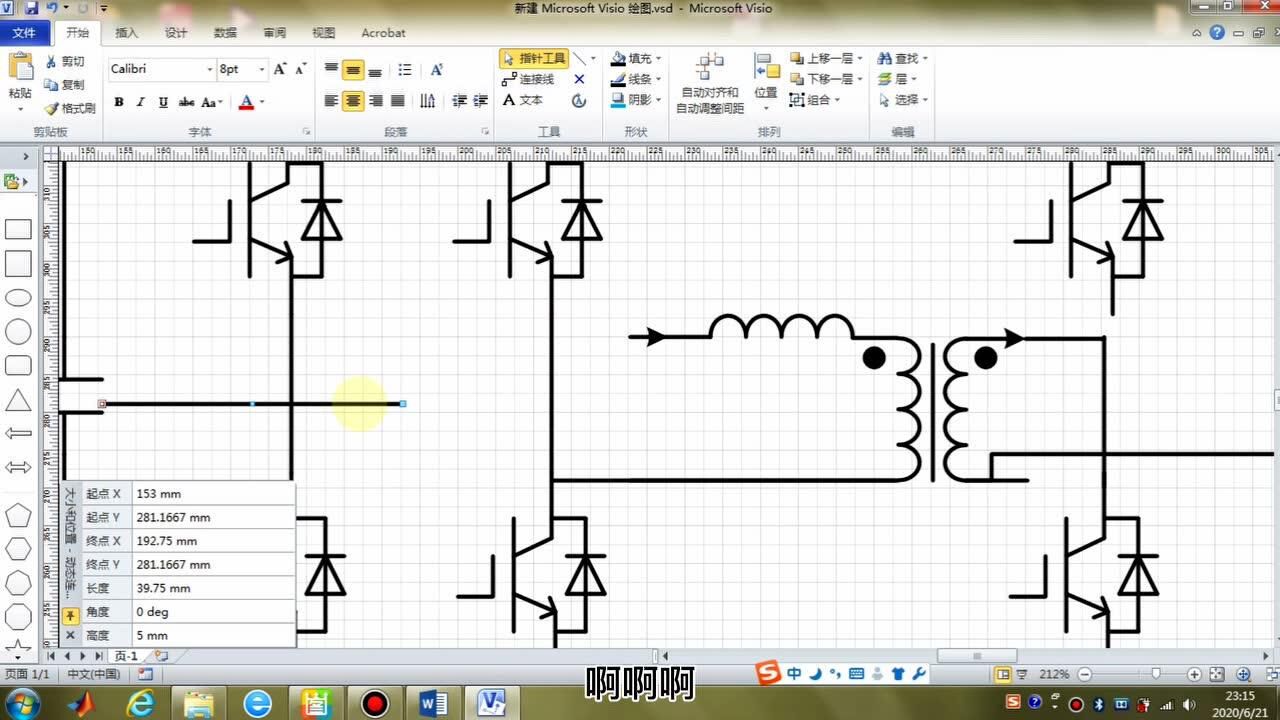Activate the Connector tool (连接线)
Image resolution: width=1280 pixels, height=720 pixels.
coord(528,79)
